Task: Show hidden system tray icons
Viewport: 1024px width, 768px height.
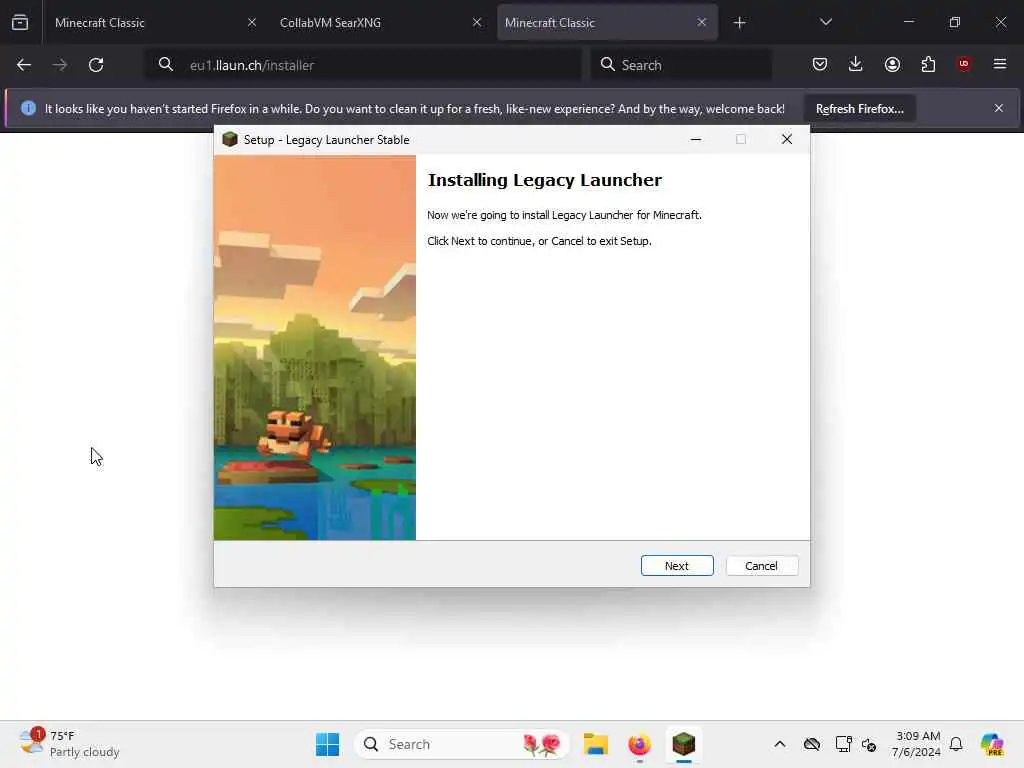Action: pos(780,744)
